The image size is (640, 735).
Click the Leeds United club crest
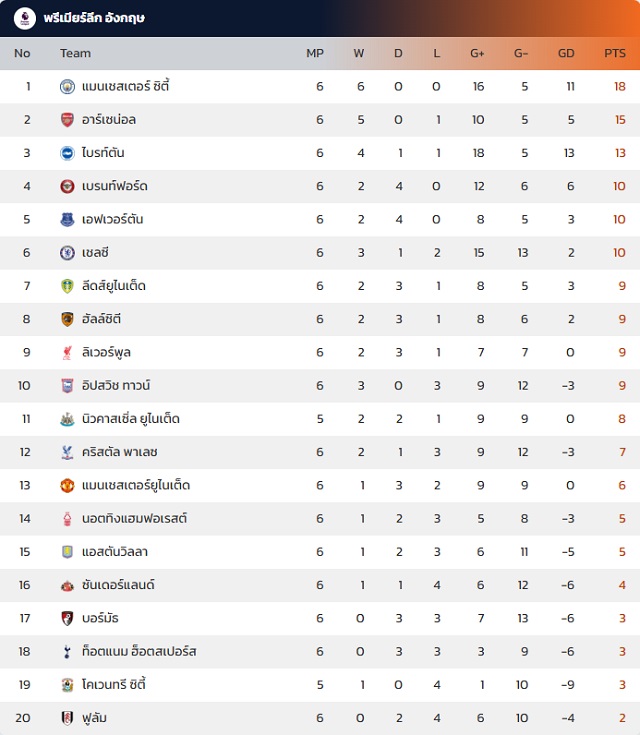tap(68, 286)
